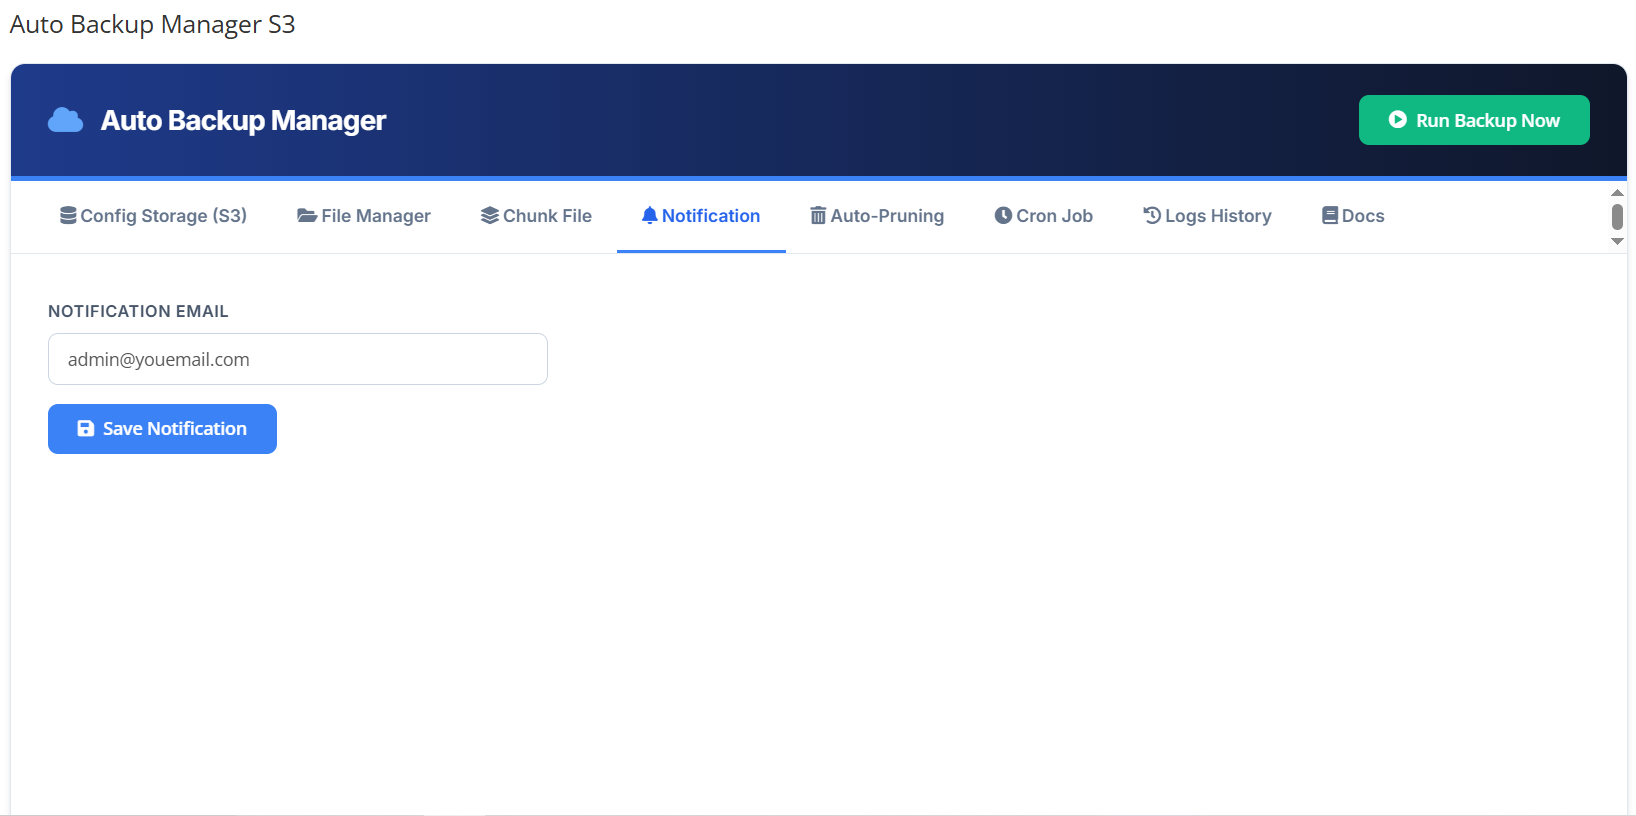Screen dimensions: 1636x816
Task: Open the Cron Job tab
Action: (x=1043, y=216)
